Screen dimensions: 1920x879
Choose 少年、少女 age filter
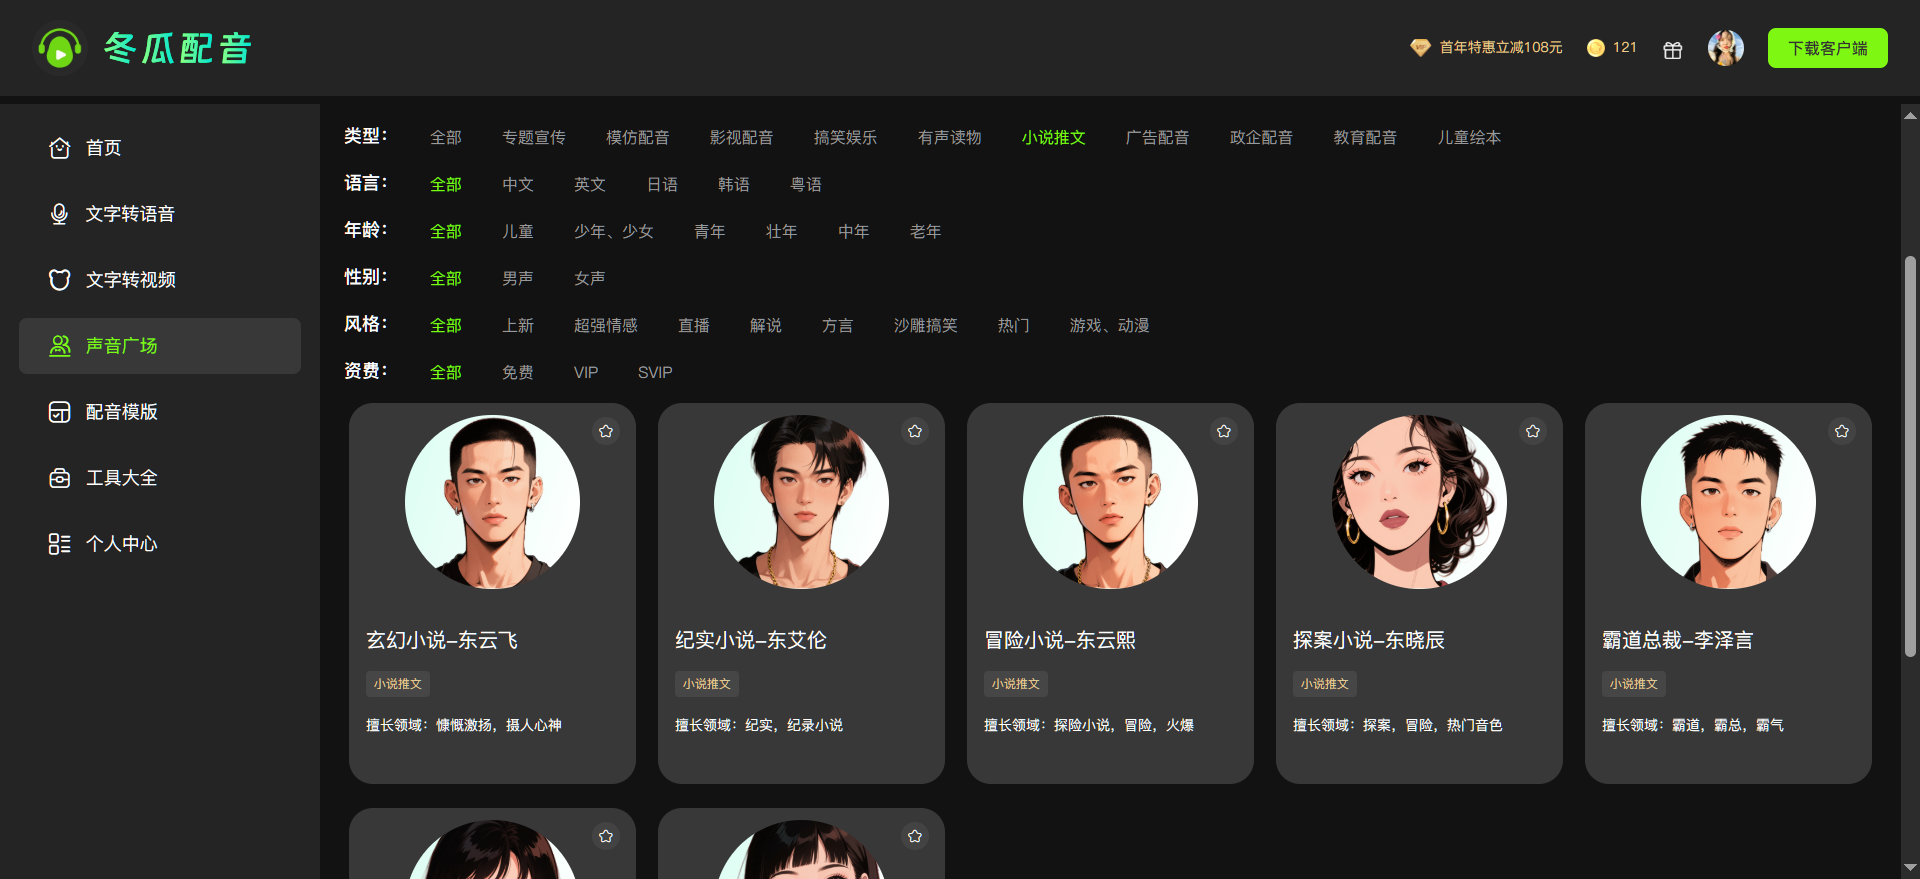click(614, 231)
